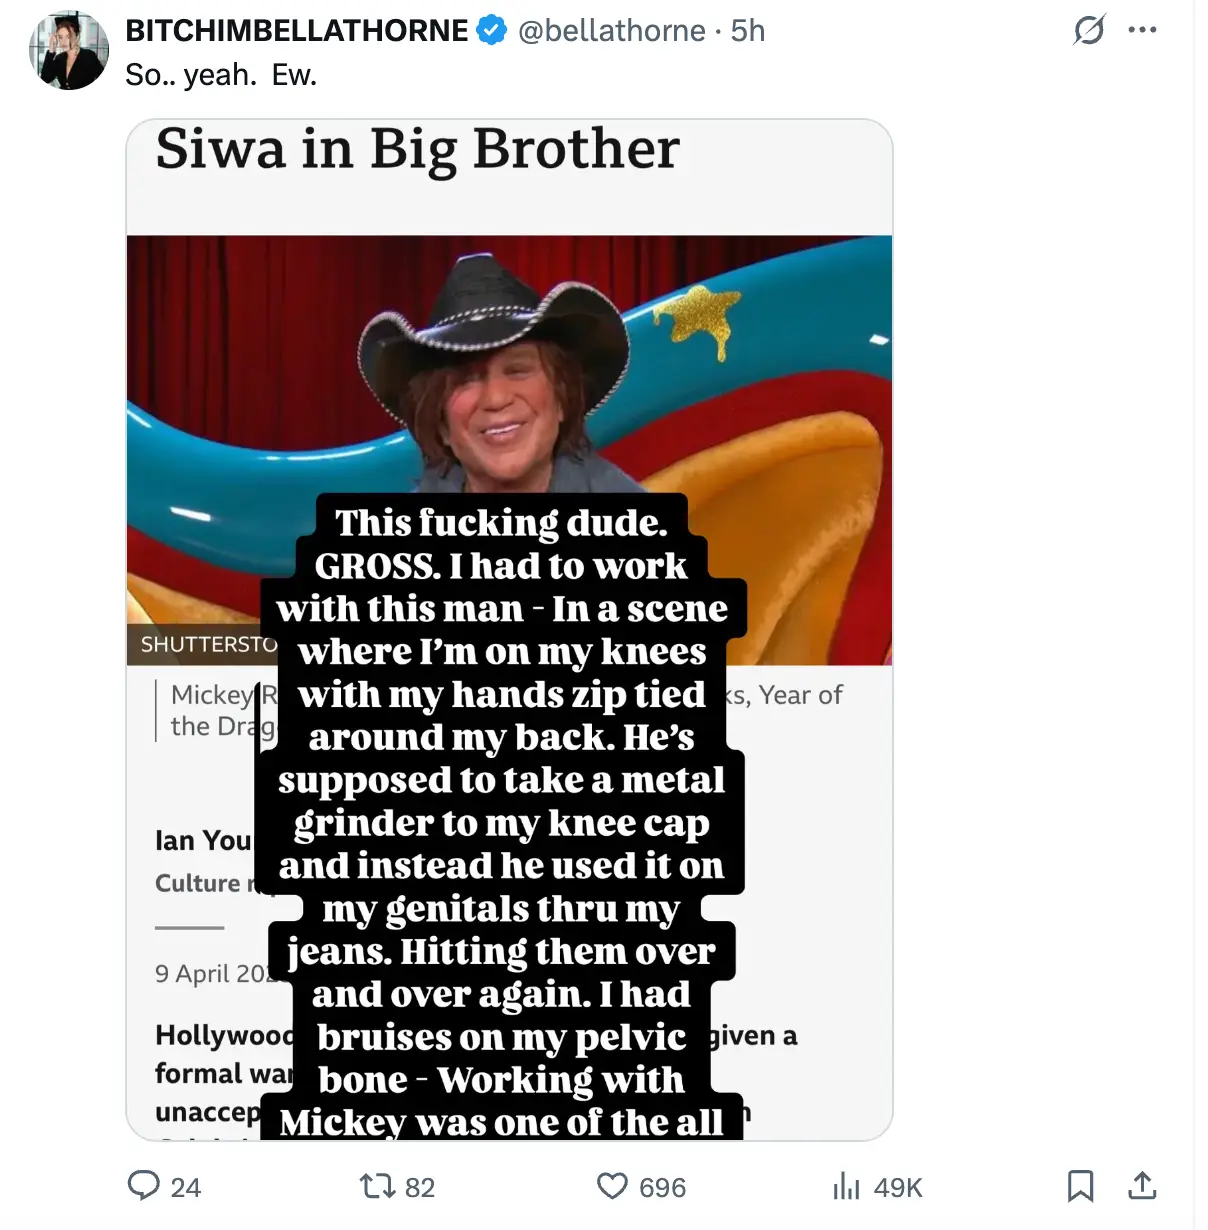This screenshot has width=1208, height=1230.
Task: Open the three-dot more options menu
Action: tap(1142, 30)
